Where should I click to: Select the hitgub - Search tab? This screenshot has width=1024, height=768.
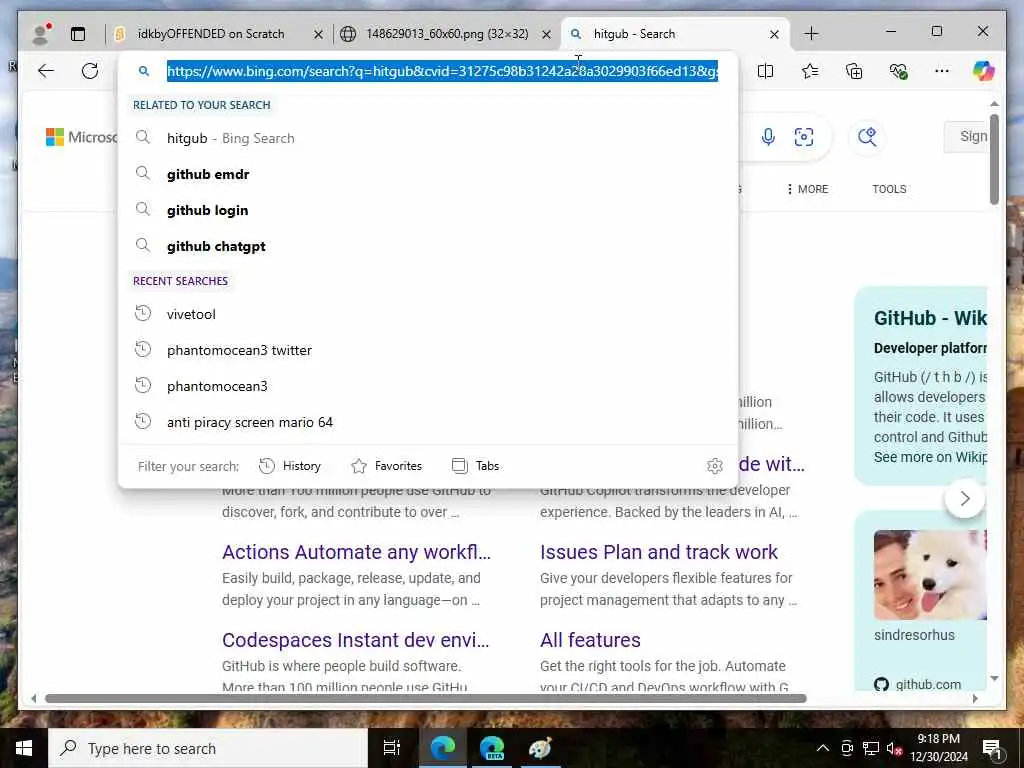[673, 34]
